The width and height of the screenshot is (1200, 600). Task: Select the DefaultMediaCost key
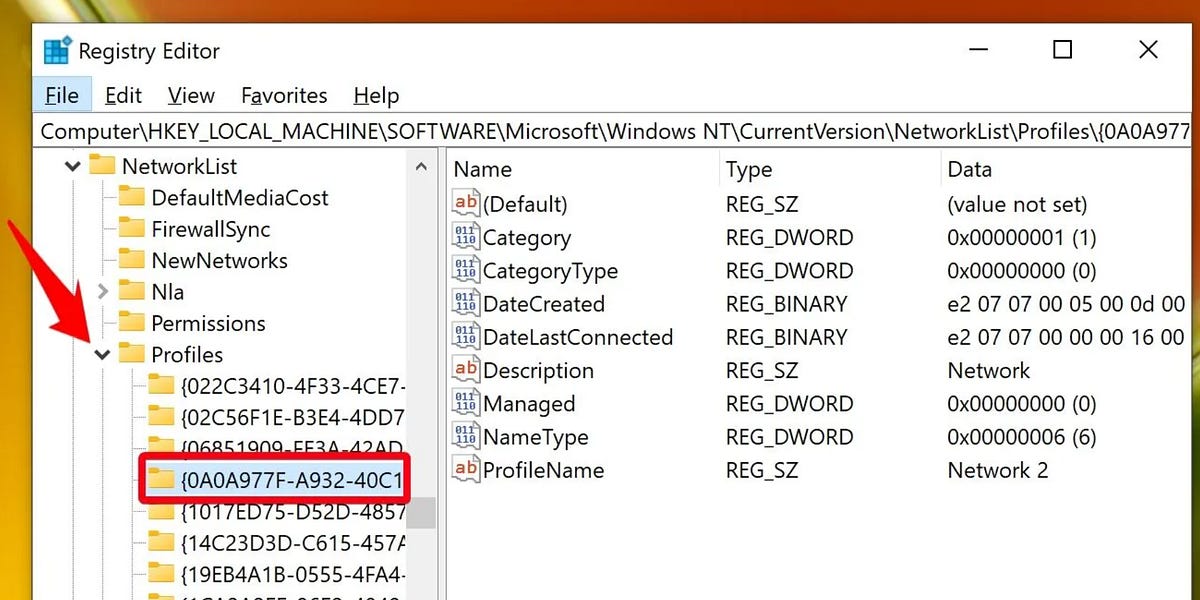(x=240, y=198)
